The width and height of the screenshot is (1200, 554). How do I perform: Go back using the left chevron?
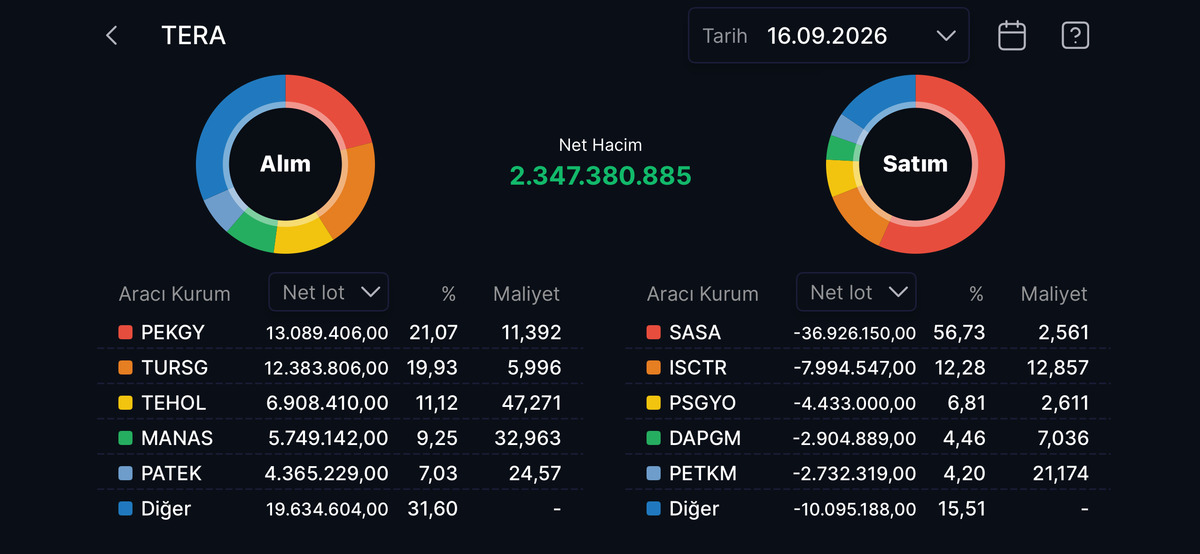111,36
